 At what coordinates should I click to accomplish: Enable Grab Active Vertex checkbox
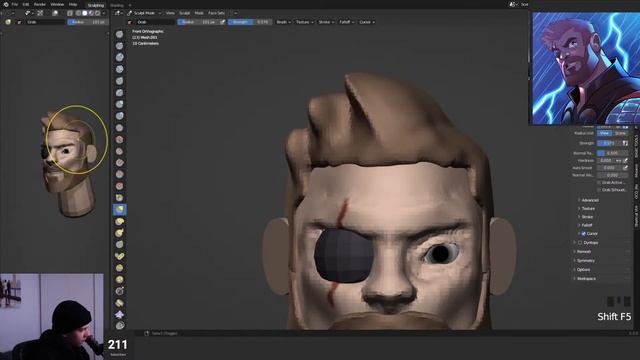click(599, 182)
